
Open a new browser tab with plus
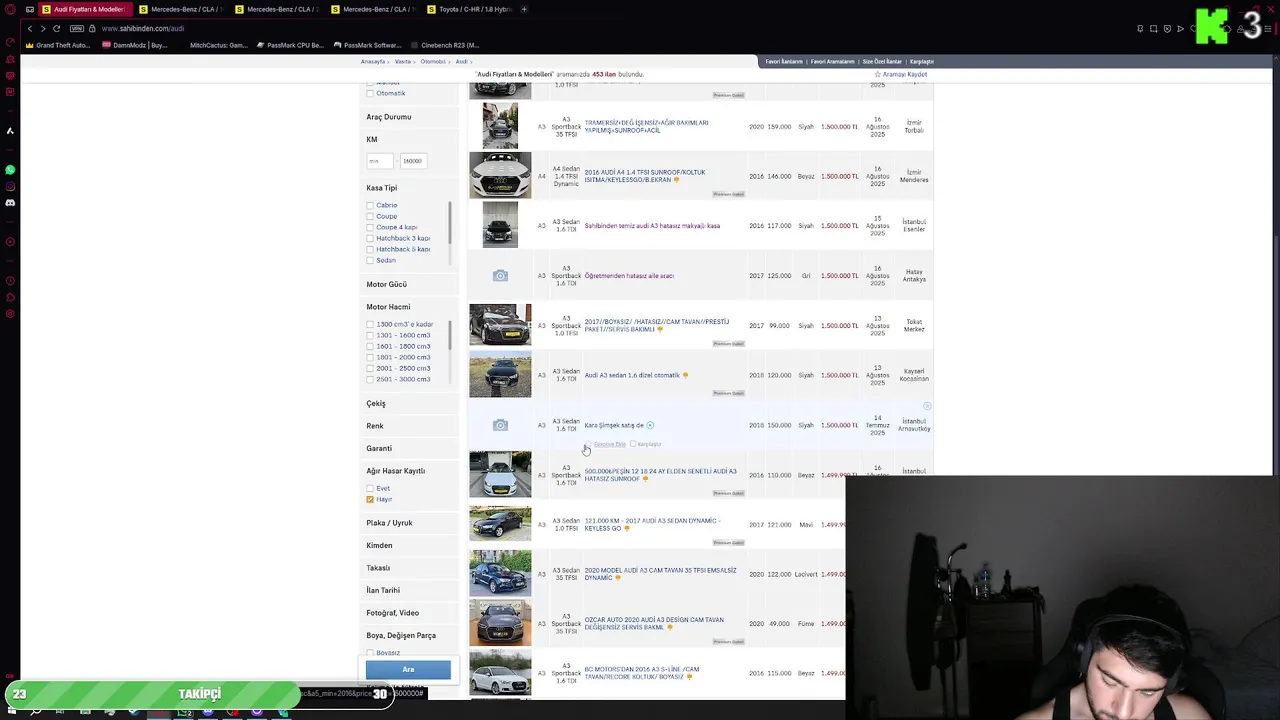click(524, 9)
